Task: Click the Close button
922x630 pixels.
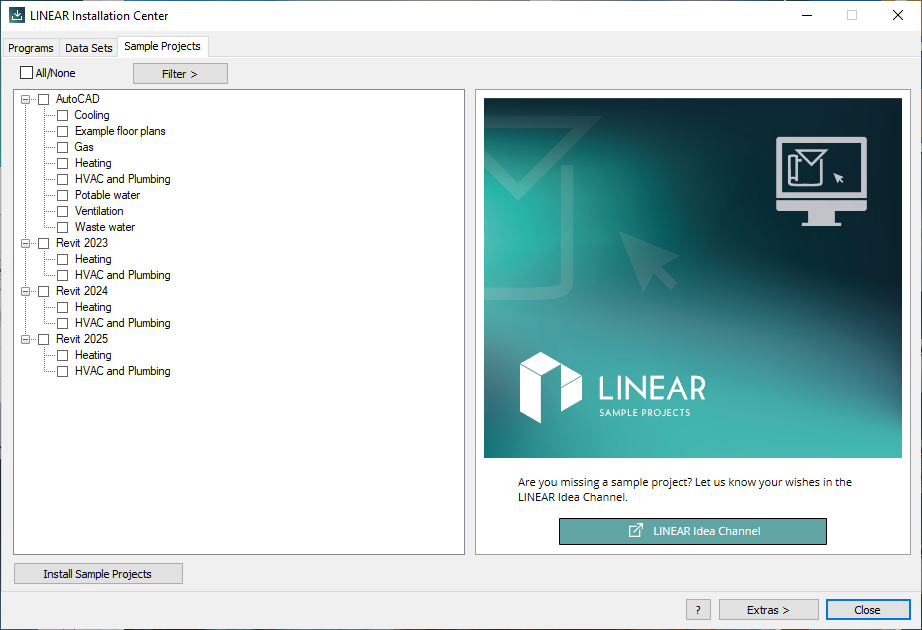Action: 868,609
